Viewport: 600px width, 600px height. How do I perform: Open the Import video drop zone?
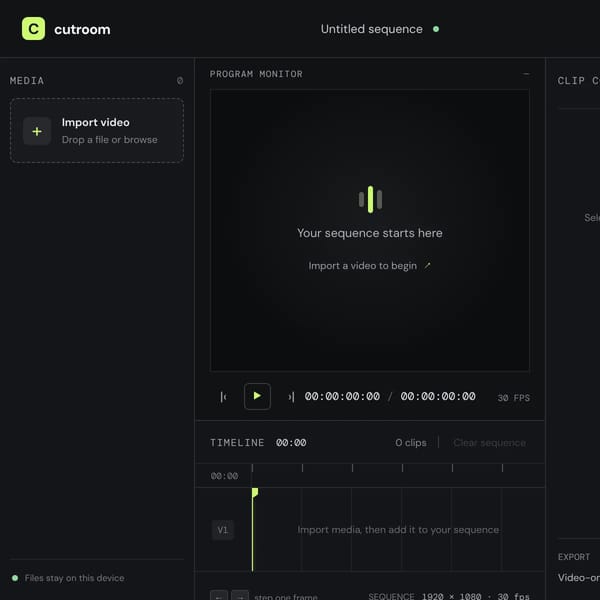click(97, 130)
